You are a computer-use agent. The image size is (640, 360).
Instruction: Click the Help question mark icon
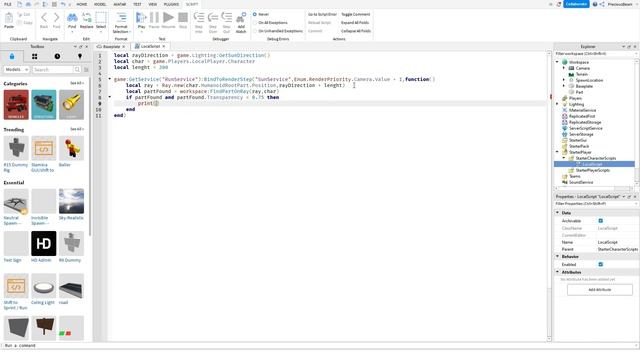tap(595, 4)
